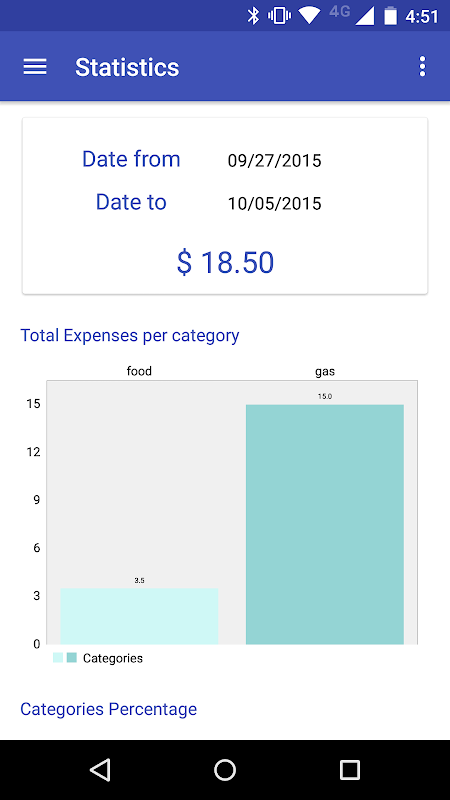
Task: Tap the vibrate mode status icon
Action: pyautogui.click(x=279, y=16)
